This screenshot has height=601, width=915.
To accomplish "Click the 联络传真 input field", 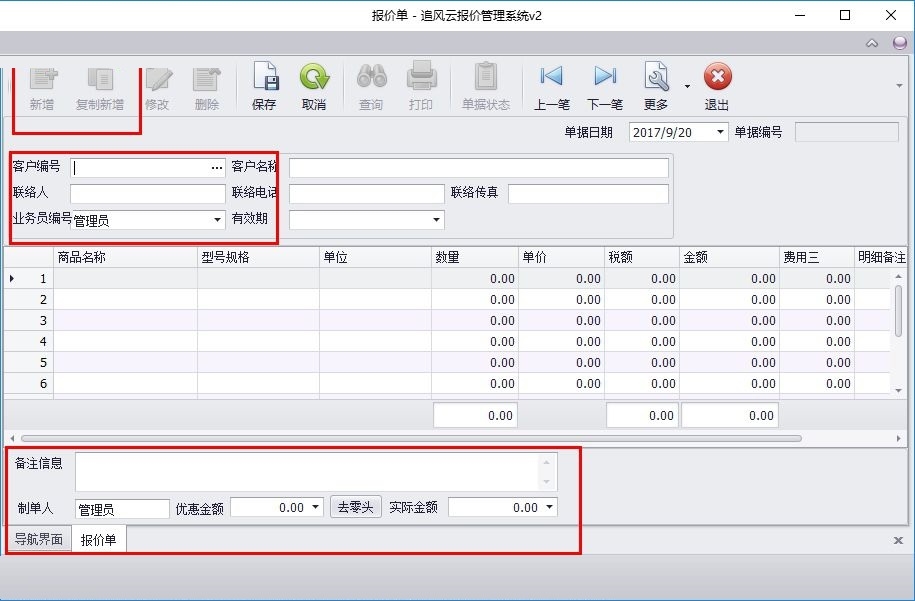I will pyautogui.click(x=588, y=193).
